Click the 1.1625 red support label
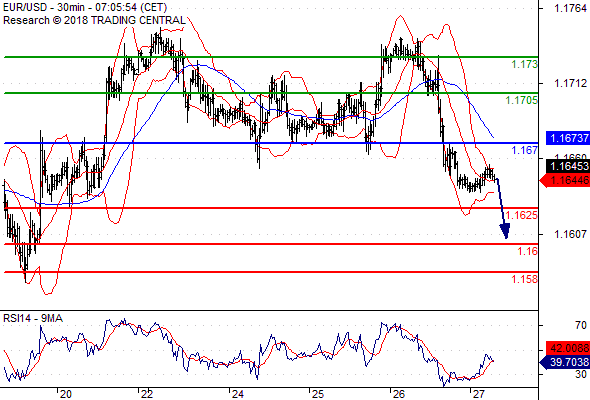The image size is (590, 400). [522, 215]
